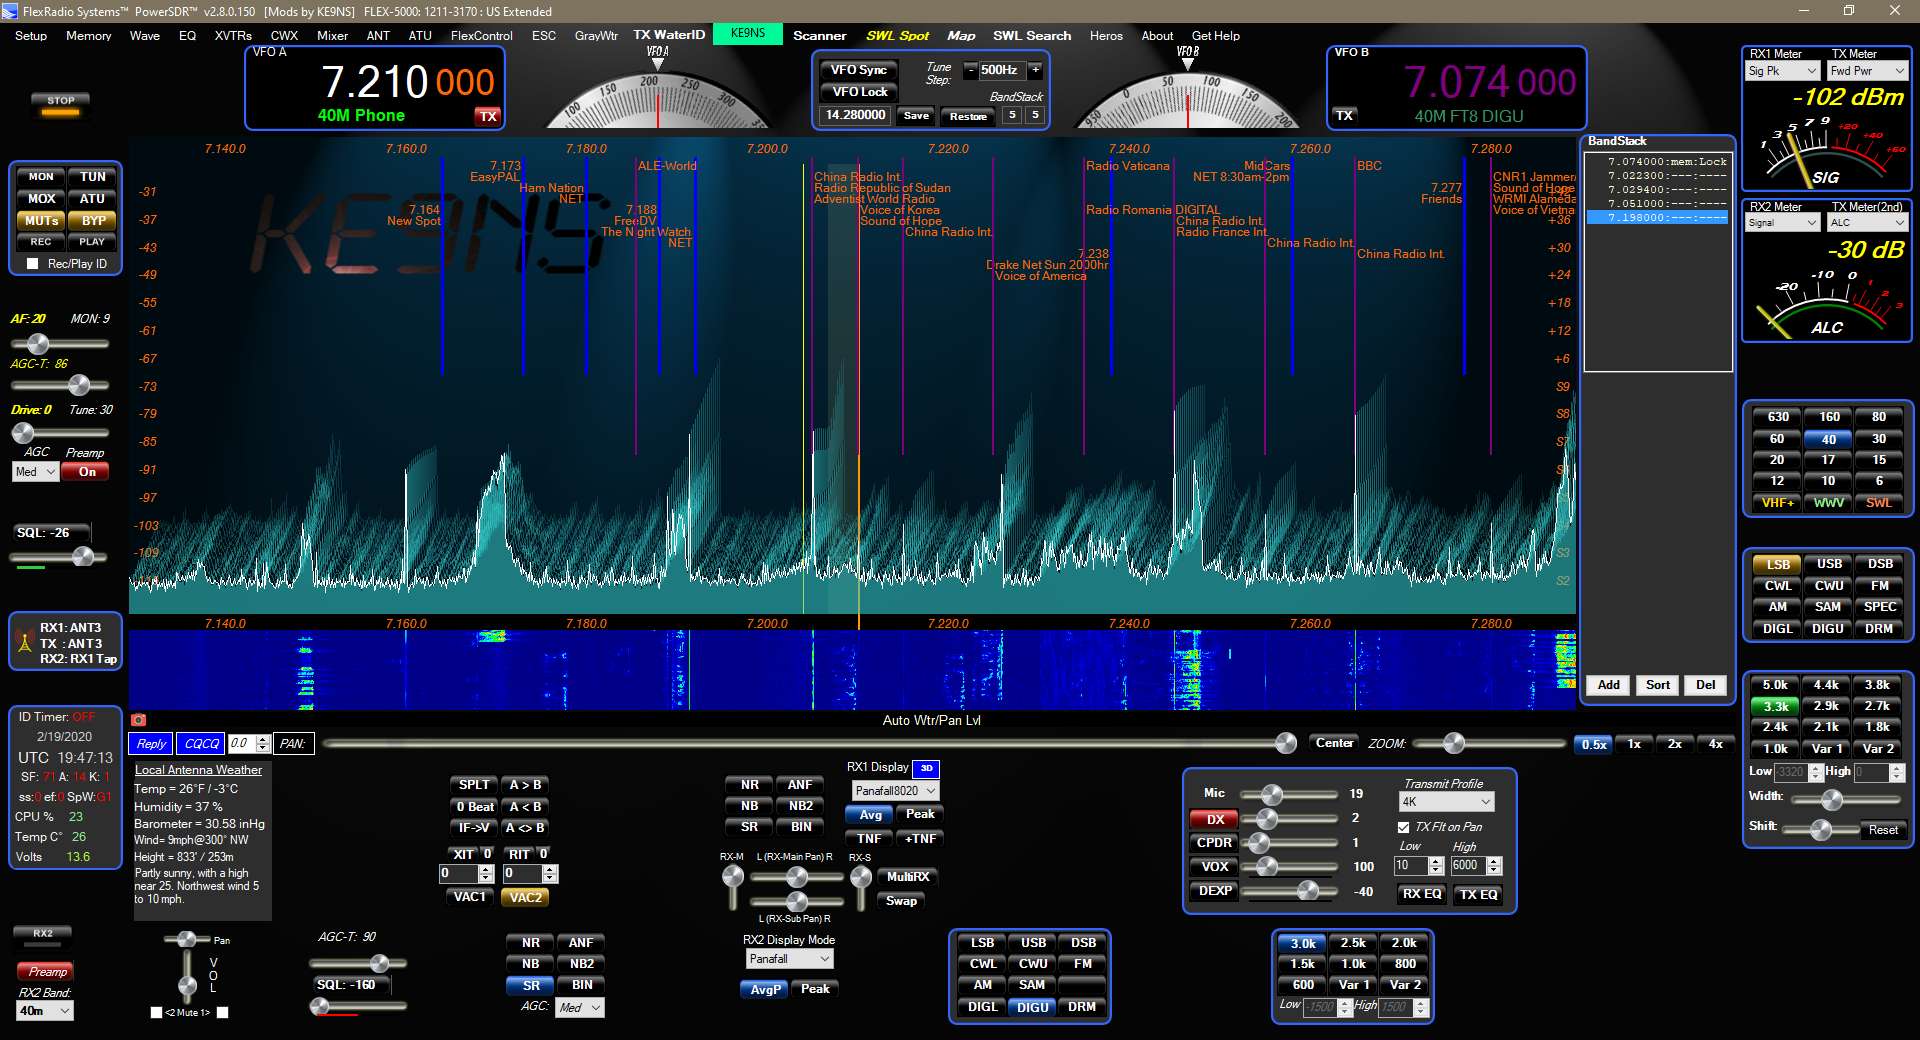Open the AGC Med dropdown under Drive
Screen dimensions: 1920x1040
pos(35,472)
